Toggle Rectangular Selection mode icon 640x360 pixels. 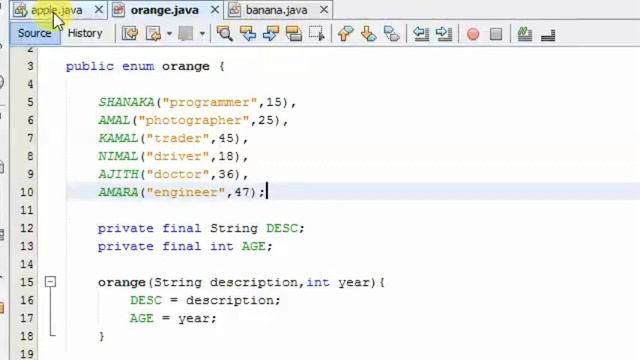coord(317,34)
